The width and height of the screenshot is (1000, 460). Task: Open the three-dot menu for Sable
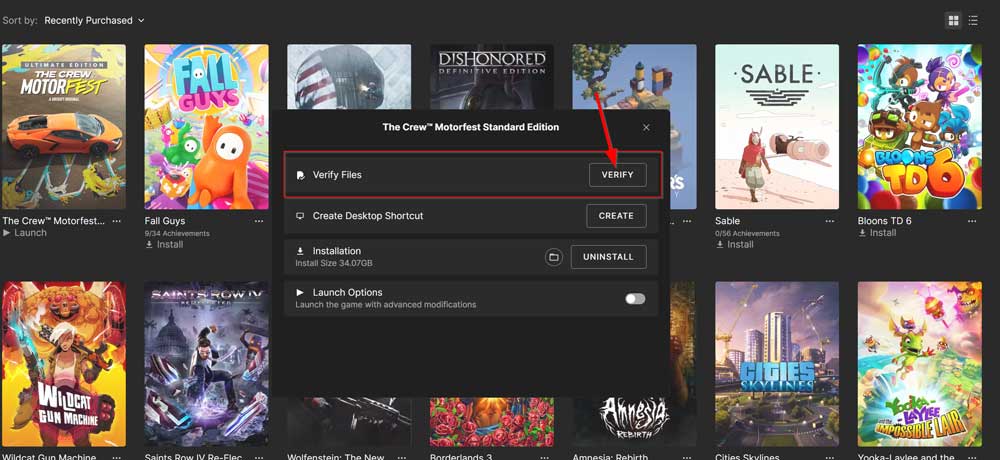(x=829, y=221)
